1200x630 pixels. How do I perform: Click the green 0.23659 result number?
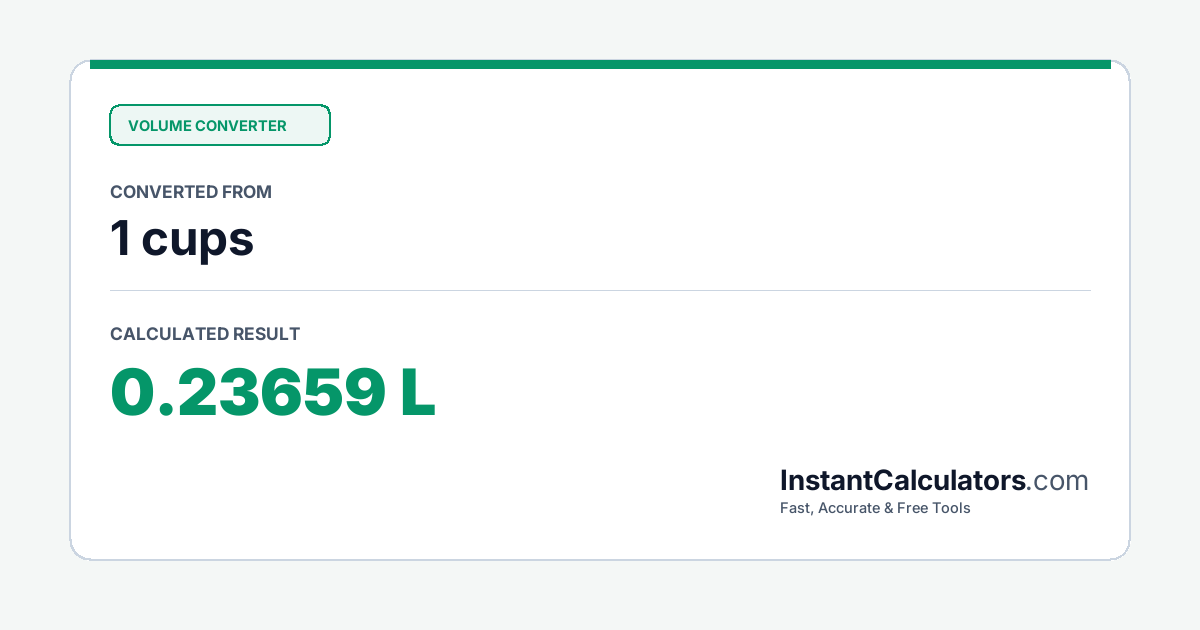pos(247,392)
